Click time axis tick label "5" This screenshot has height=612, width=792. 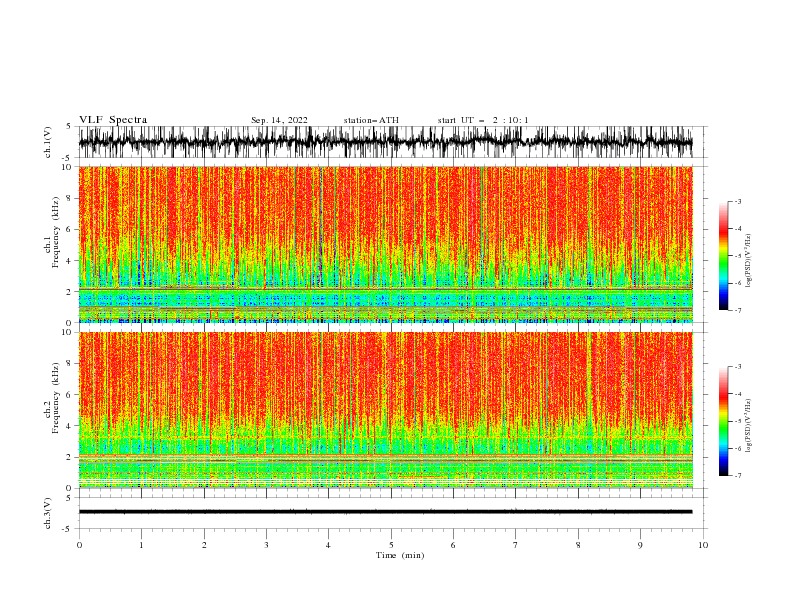click(x=391, y=545)
